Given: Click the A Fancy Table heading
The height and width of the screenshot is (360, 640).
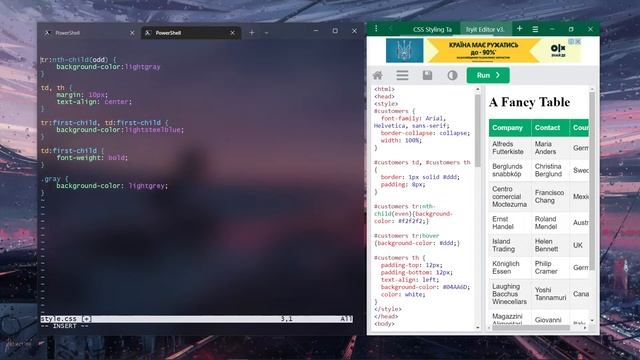Looking at the screenshot, I should pos(529,102).
